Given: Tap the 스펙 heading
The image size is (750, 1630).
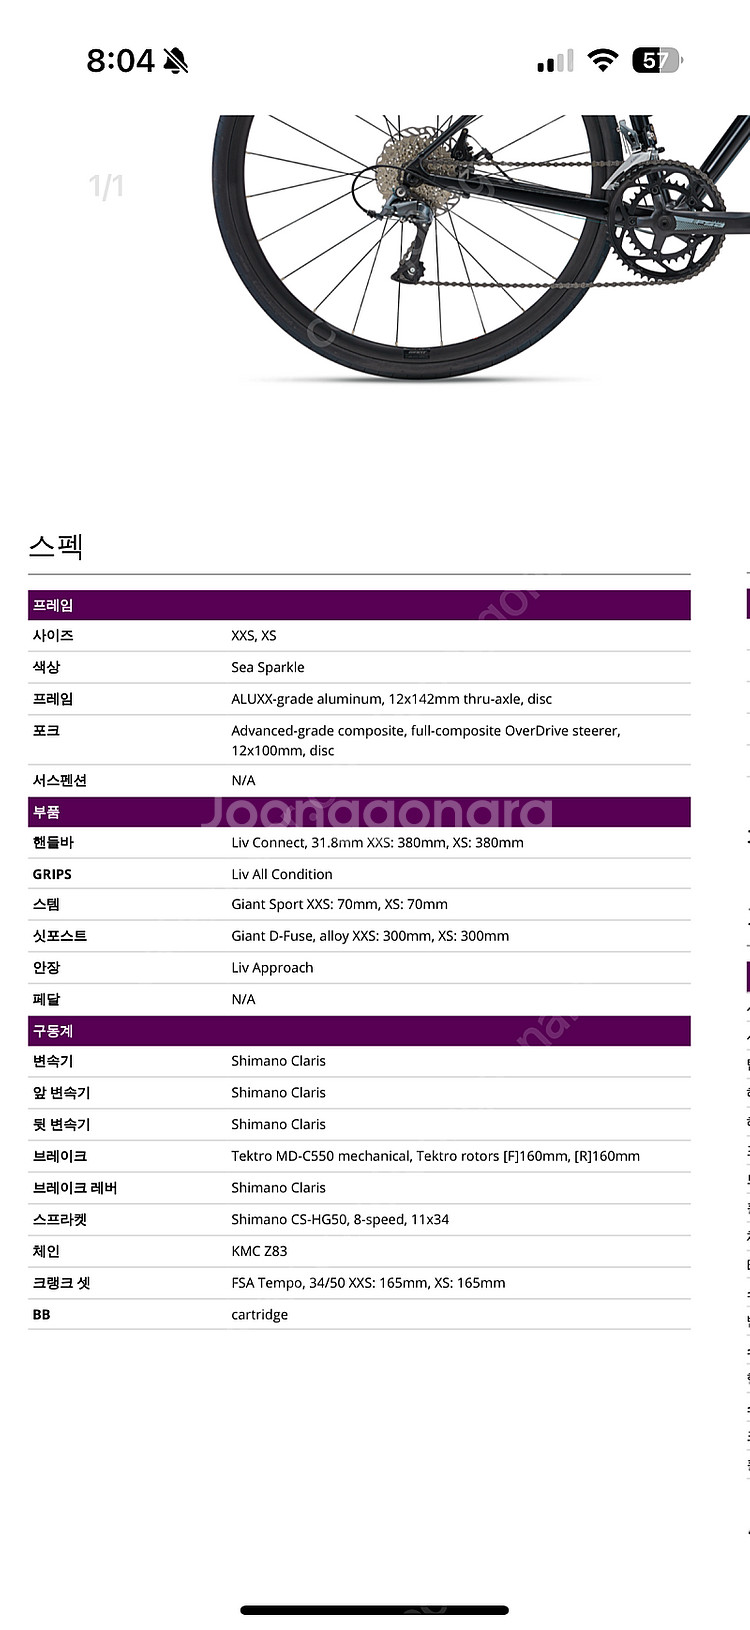Looking at the screenshot, I should [56, 545].
